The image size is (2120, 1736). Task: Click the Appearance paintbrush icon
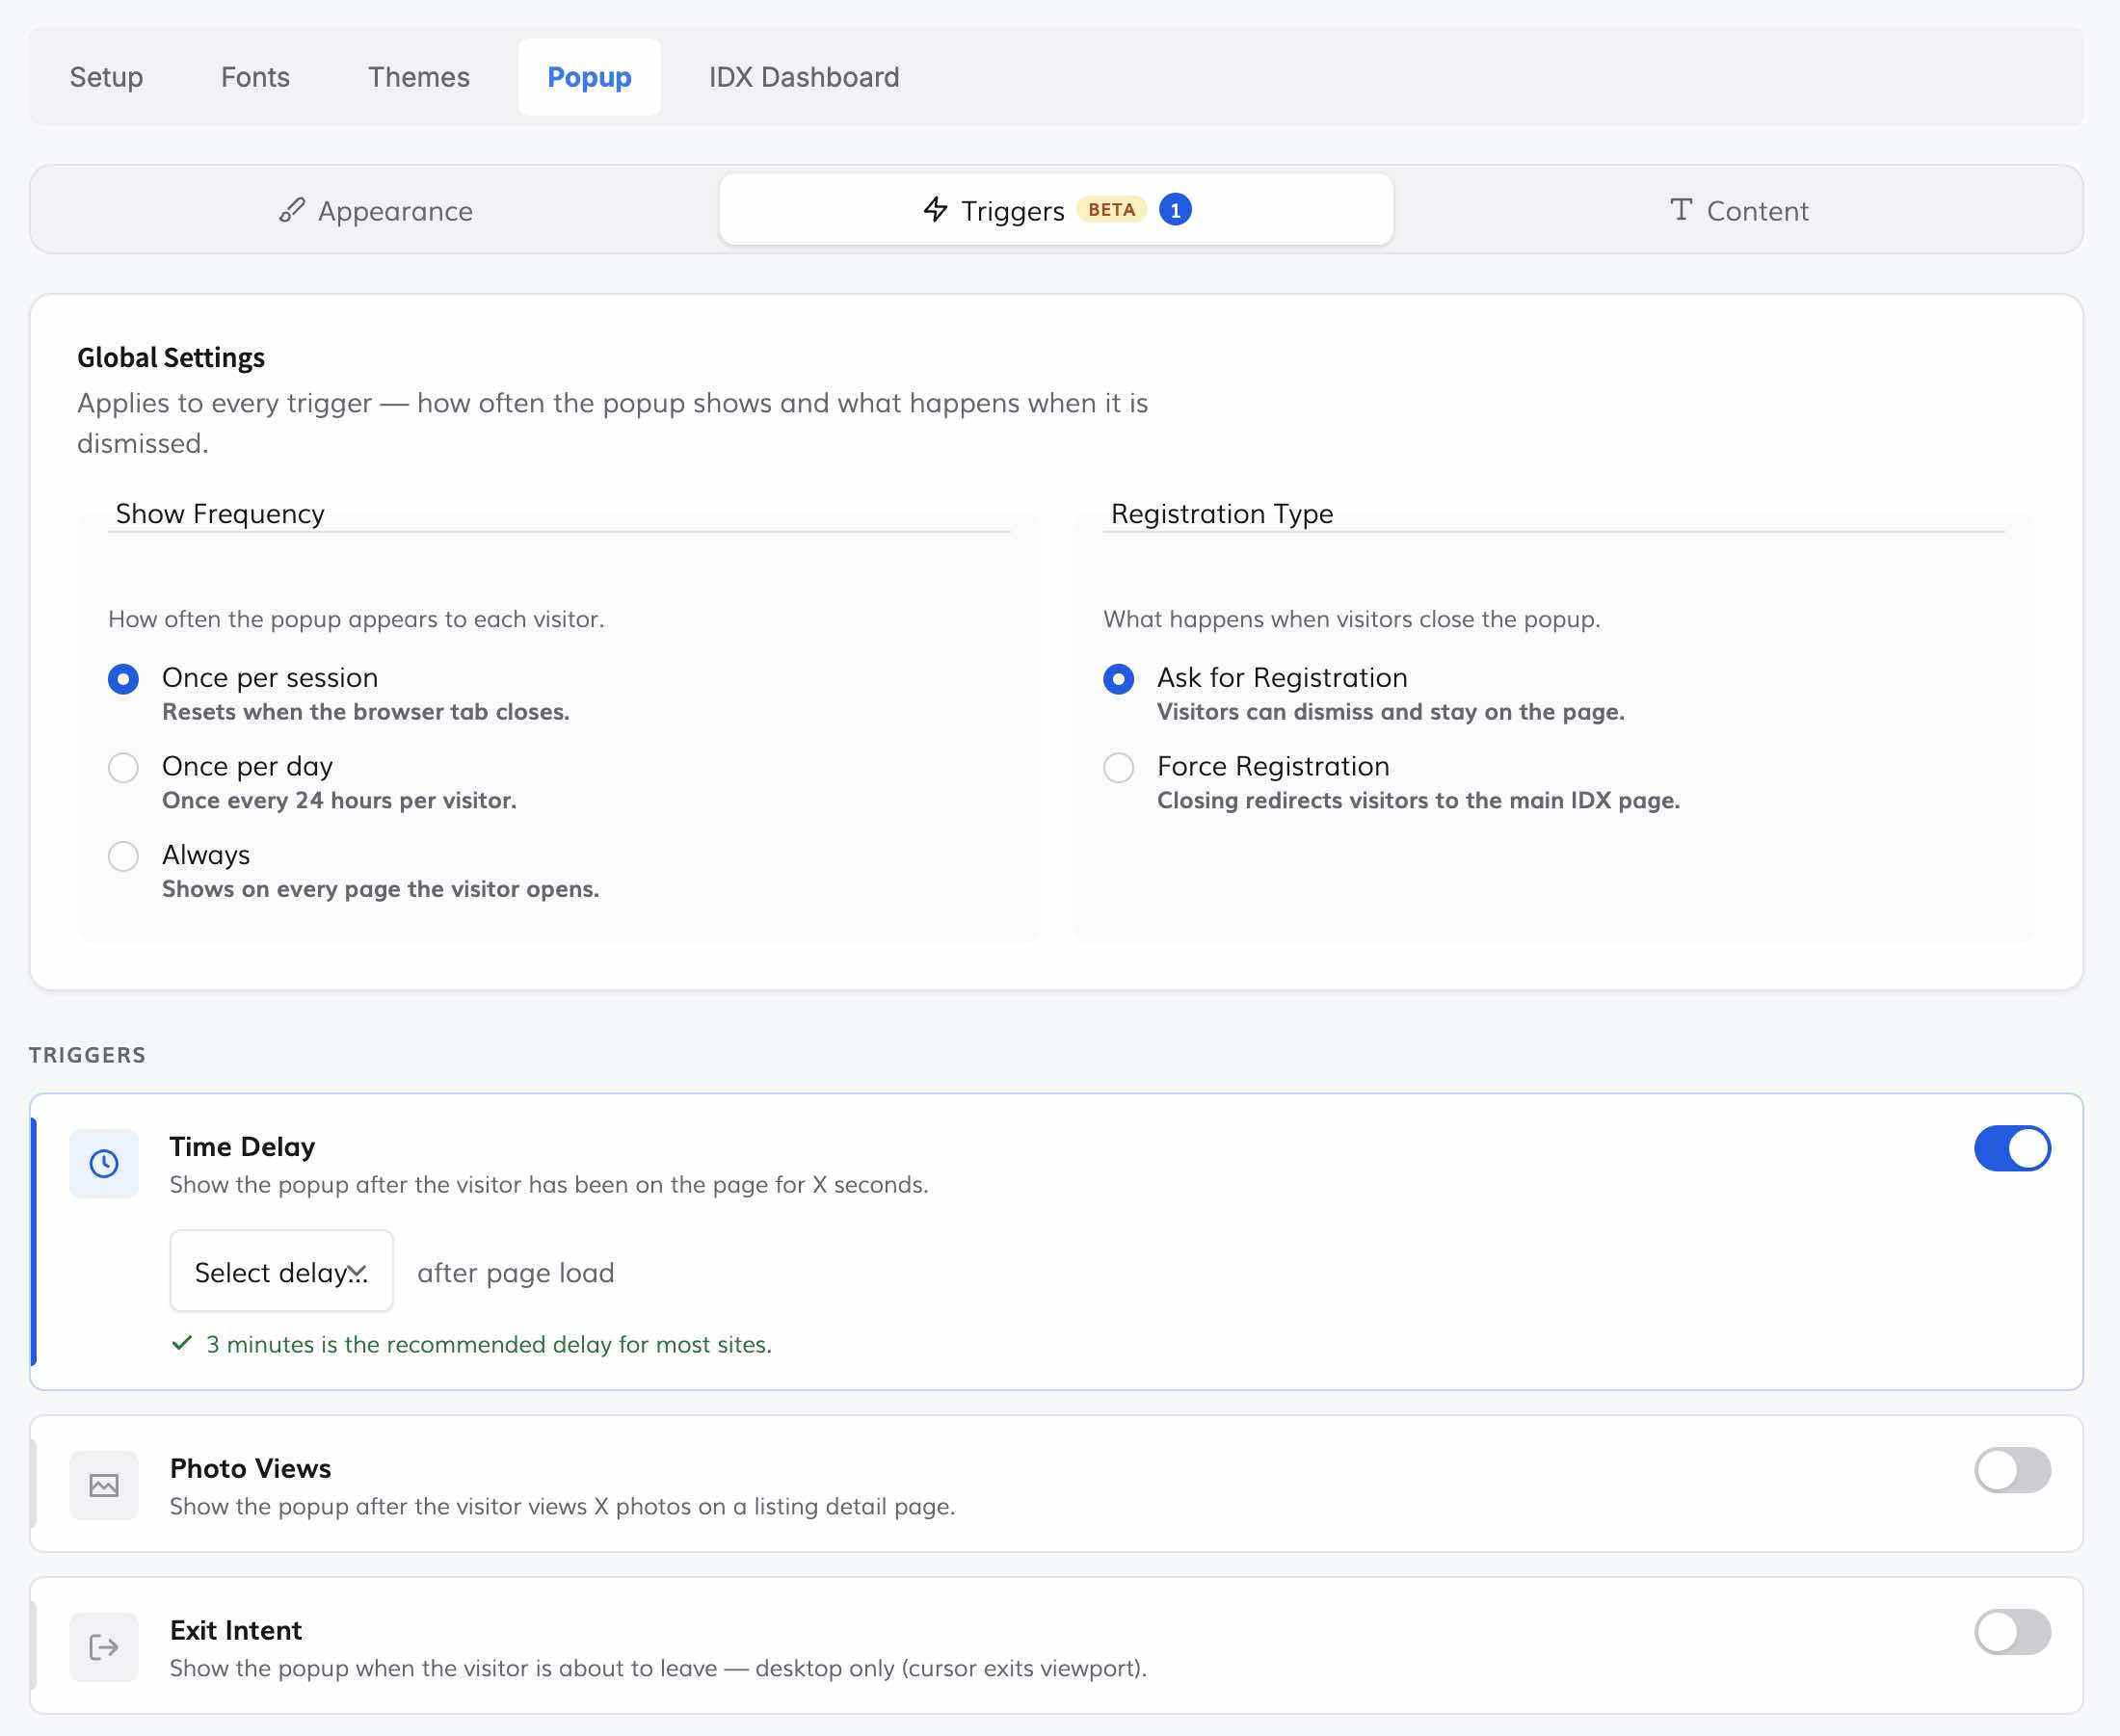click(x=291, y=210)
